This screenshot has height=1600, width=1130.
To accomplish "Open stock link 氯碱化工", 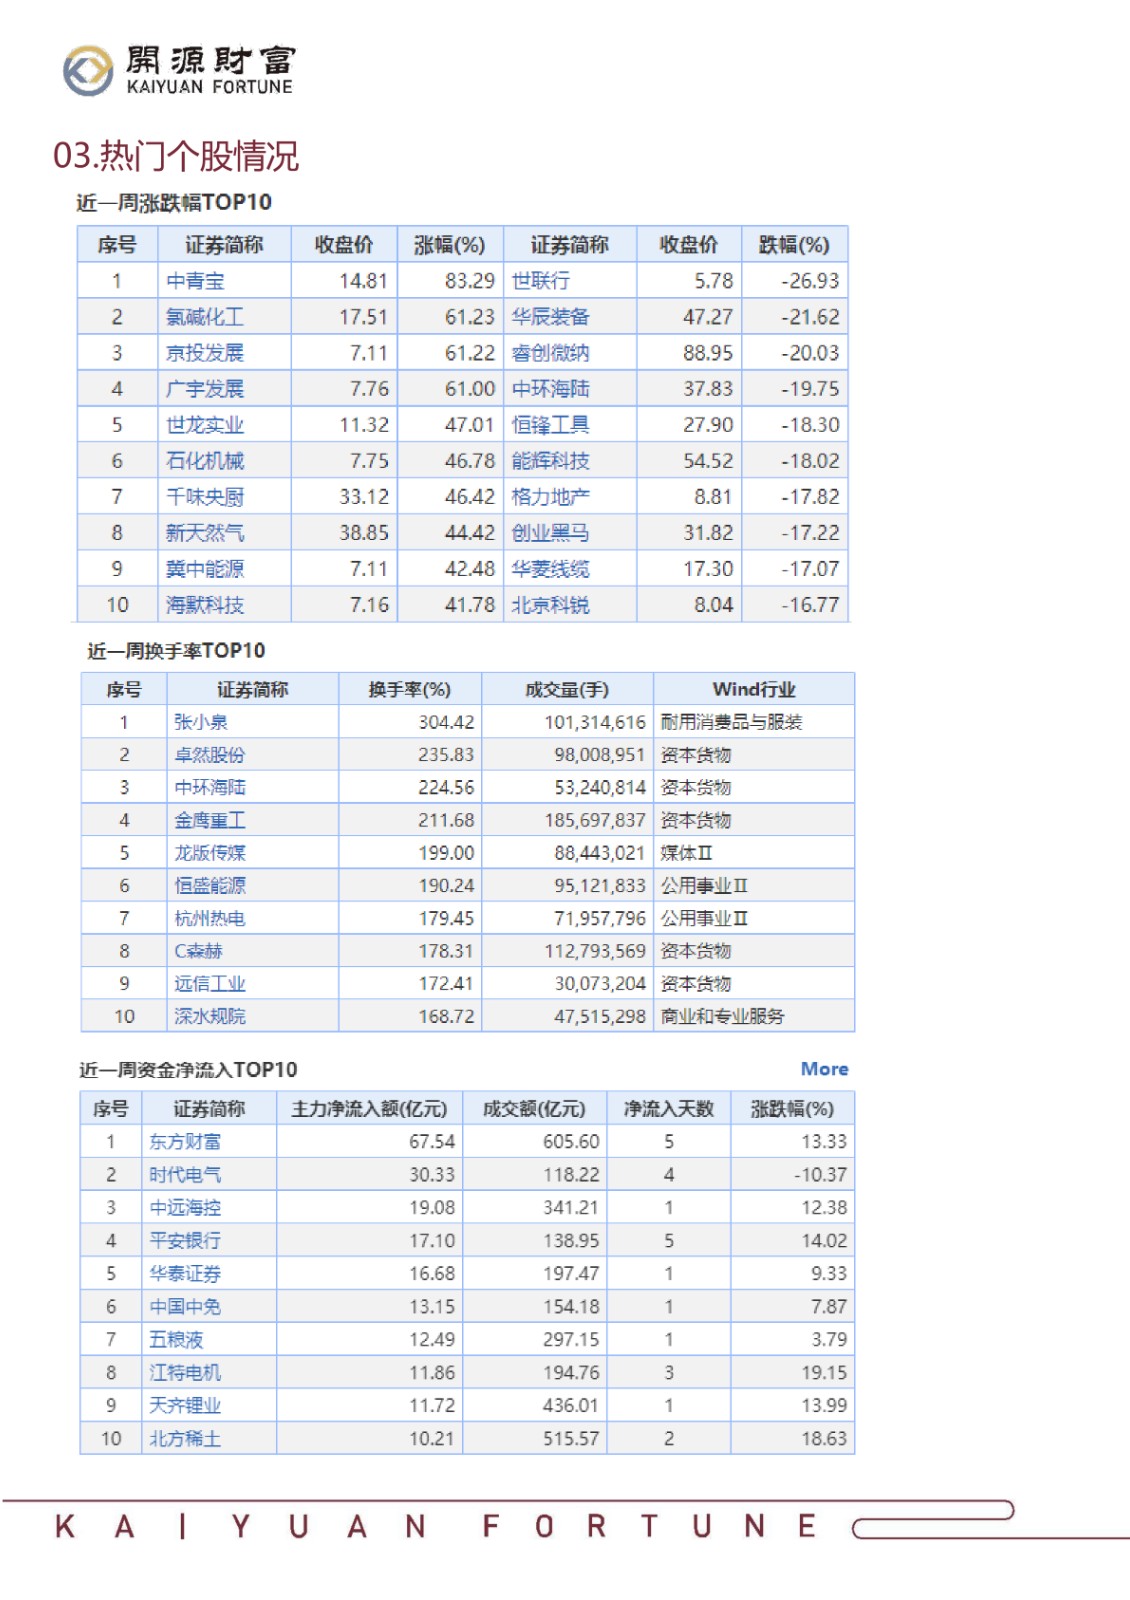I will click(205, 317).
